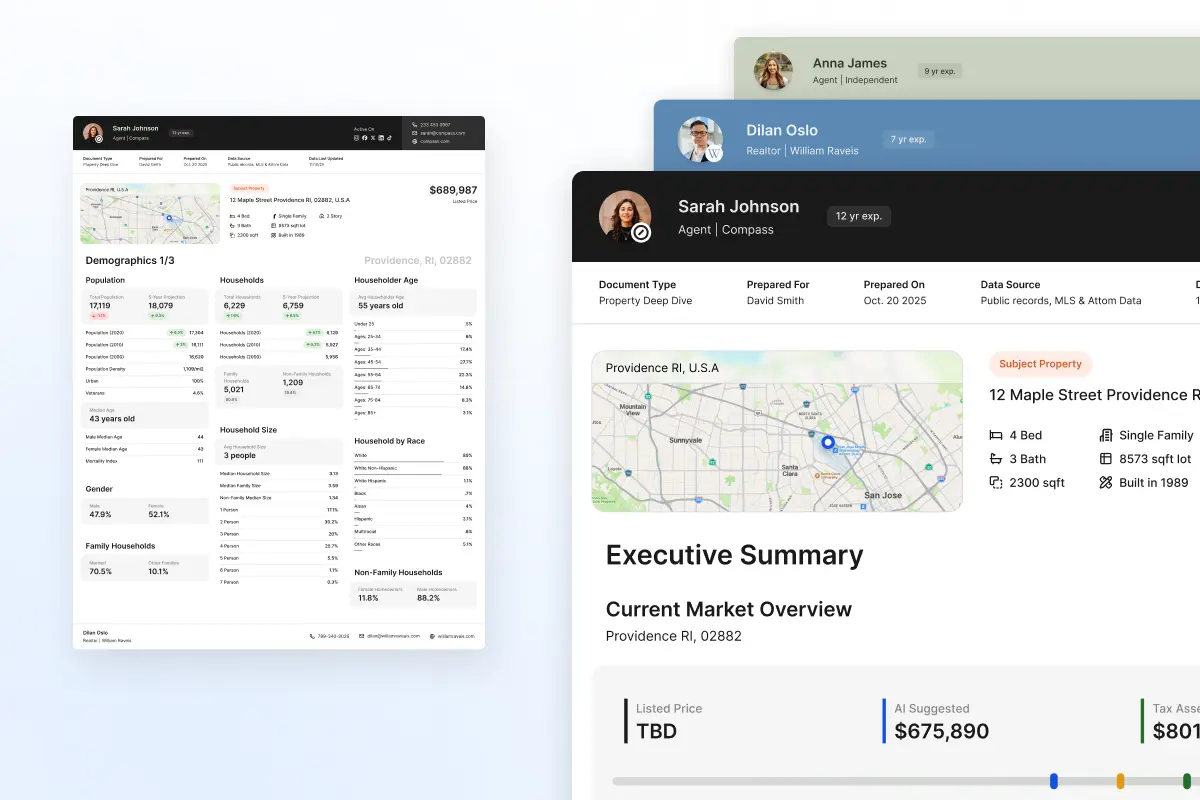Image resolution: width=1200 pixels, height=800 pixels.
Task: Click the Subject Property badge
Action: pyautogui.click(x=1040, y=364)
